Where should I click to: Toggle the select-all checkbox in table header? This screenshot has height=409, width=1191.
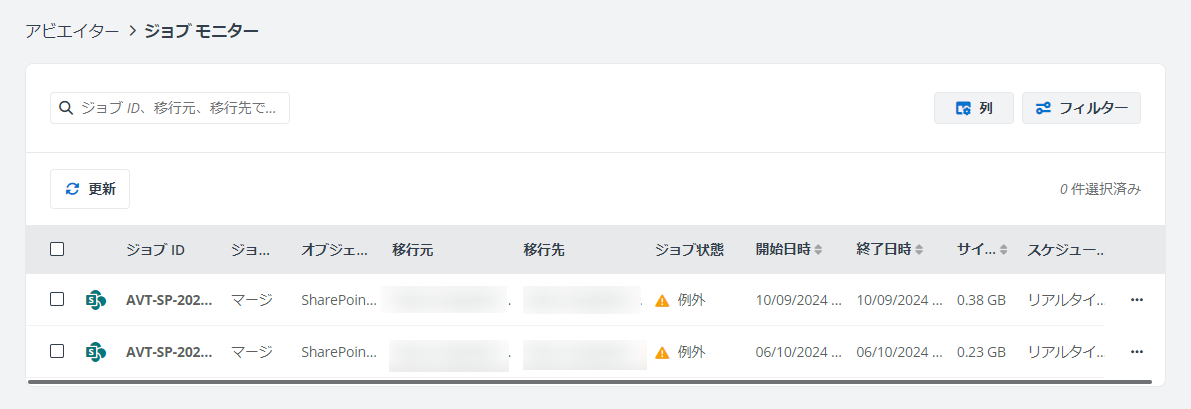click(57, 249)
